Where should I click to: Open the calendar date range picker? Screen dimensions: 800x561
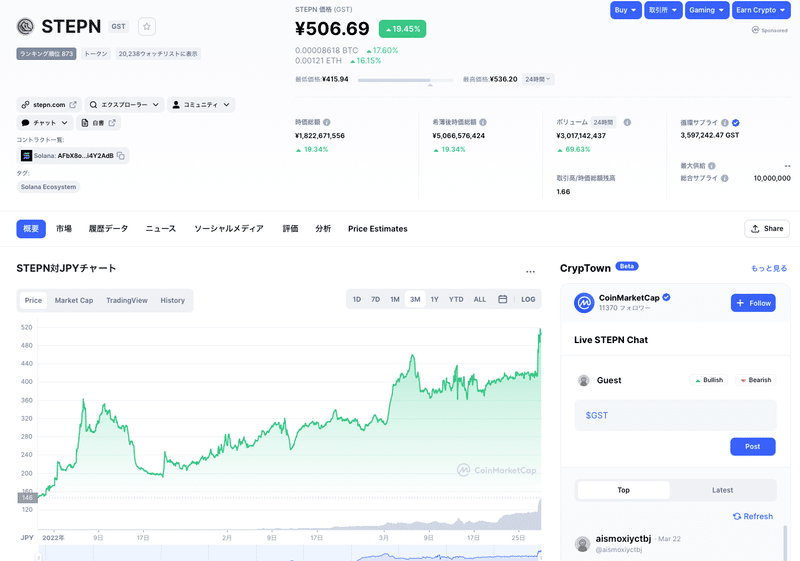(x=503, y=299)
